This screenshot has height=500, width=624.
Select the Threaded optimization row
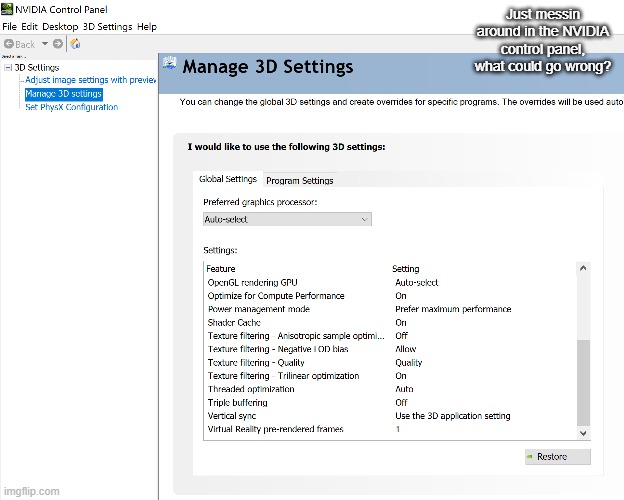click(390, 389)
